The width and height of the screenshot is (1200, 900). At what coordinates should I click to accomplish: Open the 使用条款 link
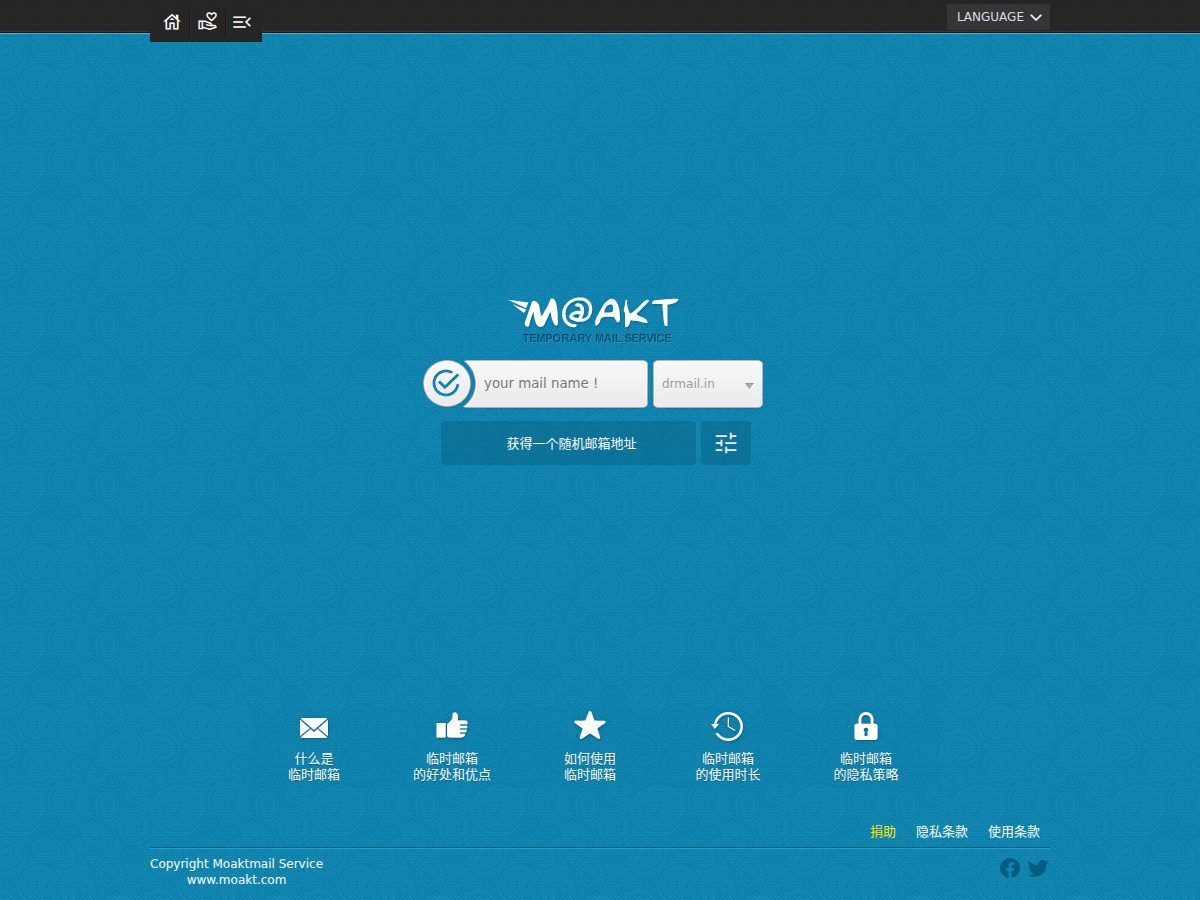point(1014,832)
